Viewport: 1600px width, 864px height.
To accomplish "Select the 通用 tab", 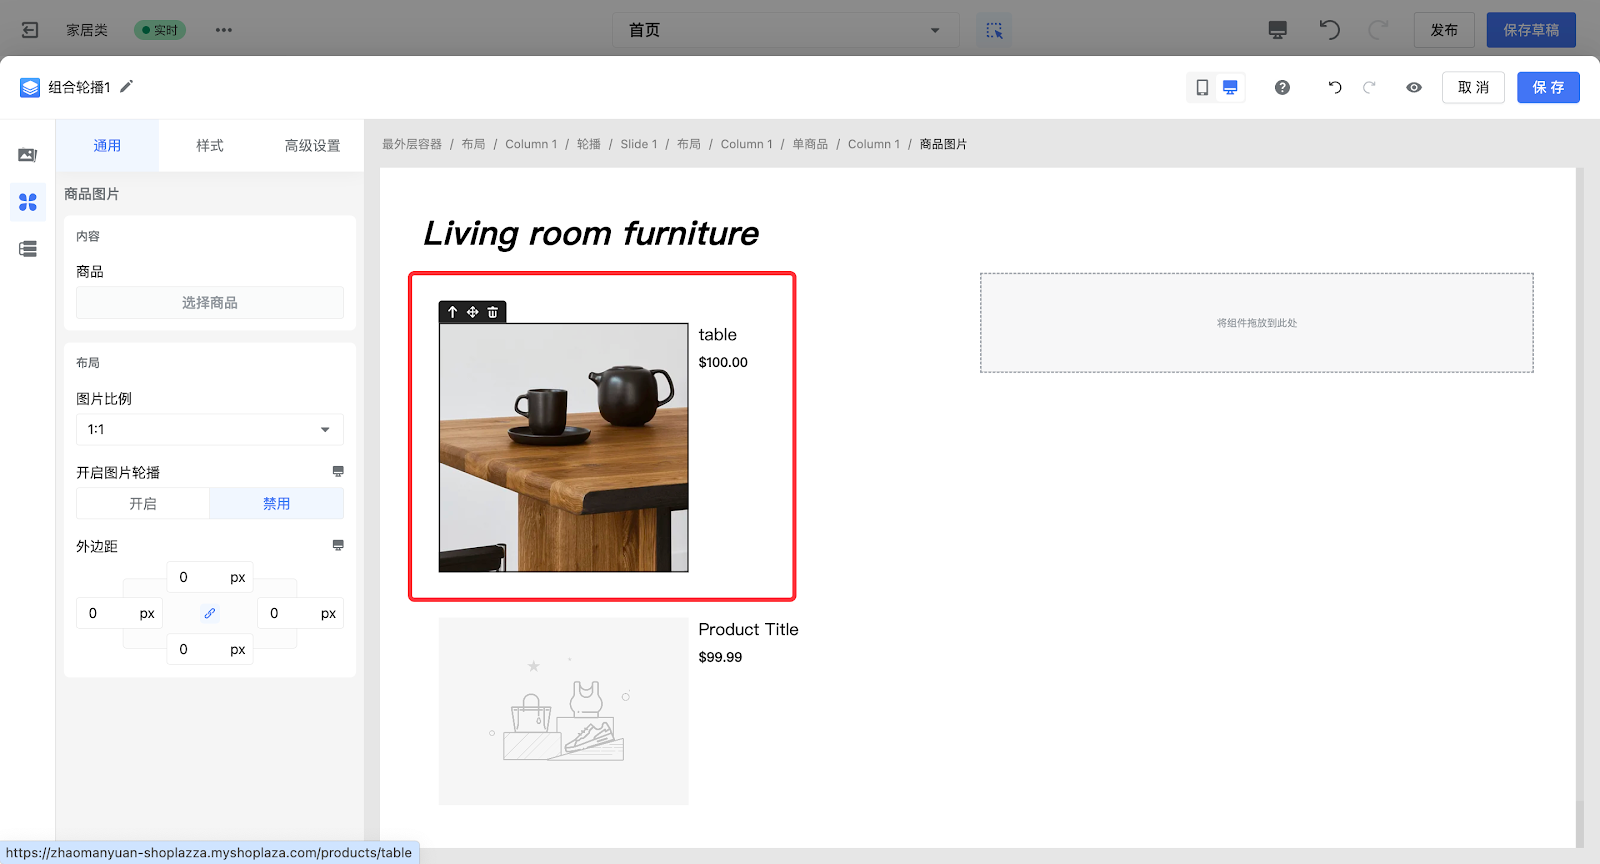I will point(107,145).
